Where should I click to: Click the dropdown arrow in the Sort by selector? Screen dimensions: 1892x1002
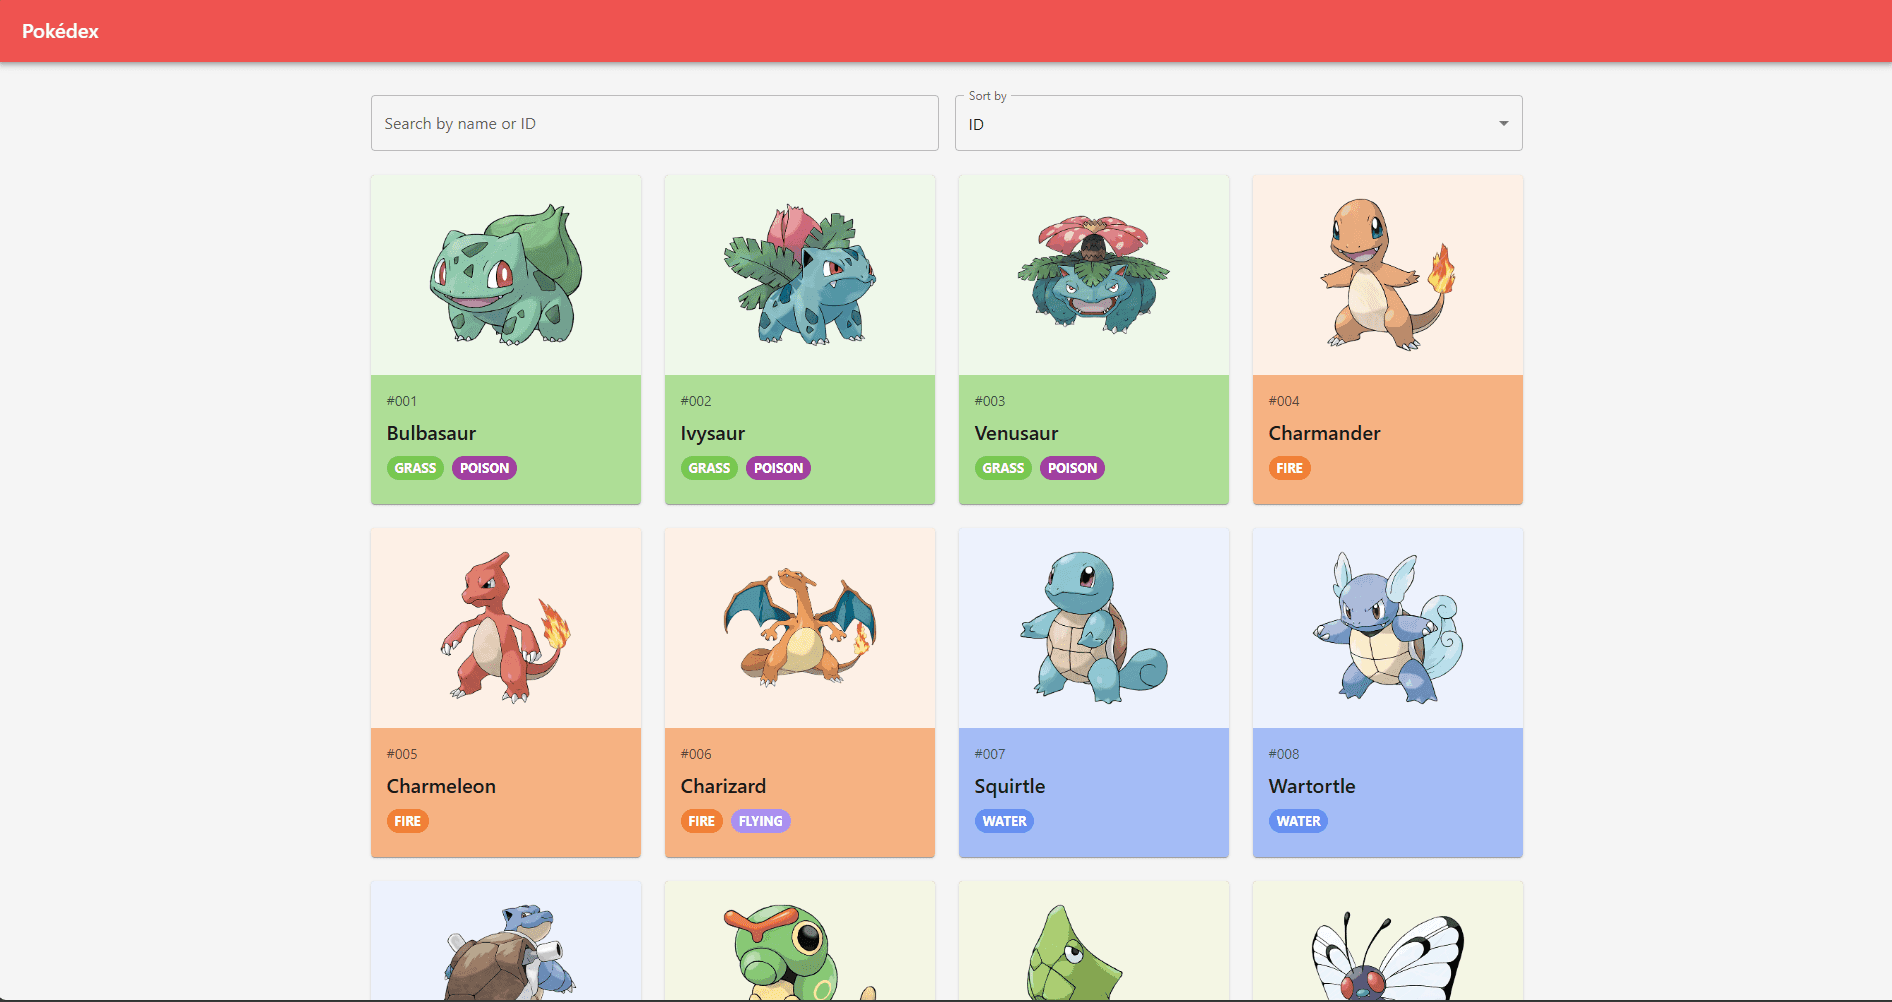1502,123
